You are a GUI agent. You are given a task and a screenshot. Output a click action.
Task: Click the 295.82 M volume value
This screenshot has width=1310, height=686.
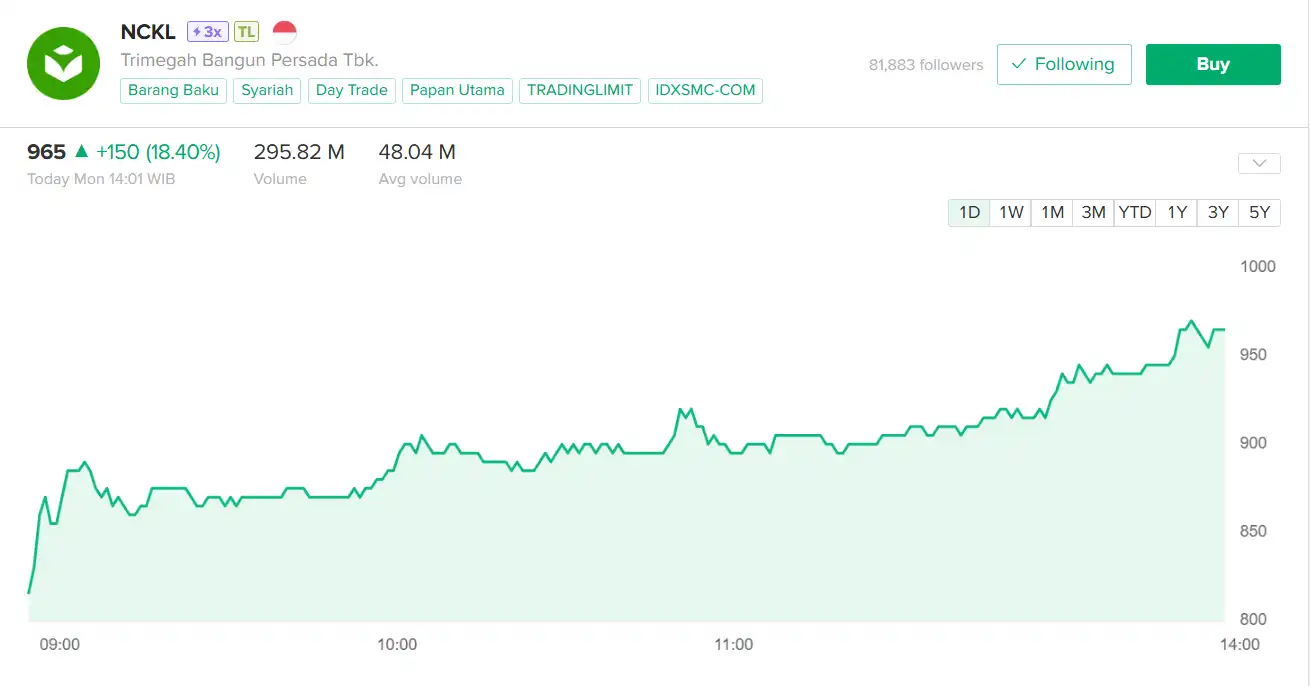click(299, 152)
